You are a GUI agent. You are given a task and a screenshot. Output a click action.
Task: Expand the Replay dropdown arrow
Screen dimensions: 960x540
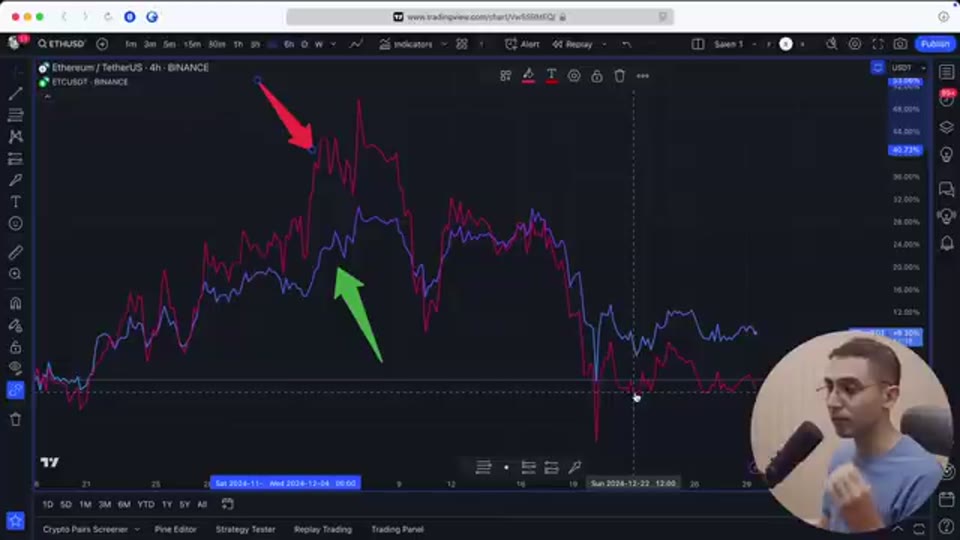click(x=604, y=44)
